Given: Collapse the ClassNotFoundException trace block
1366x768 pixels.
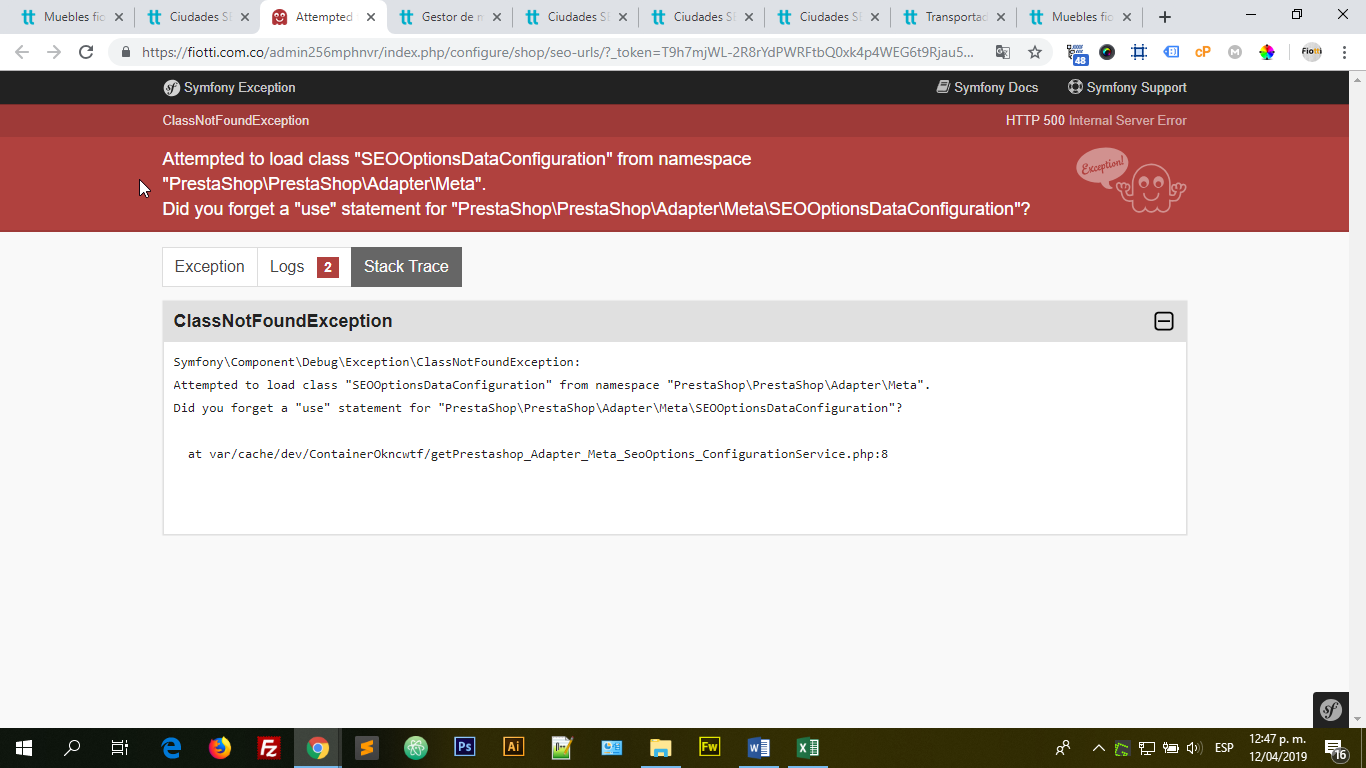Looking at the screenshot, I should 1164,321.
